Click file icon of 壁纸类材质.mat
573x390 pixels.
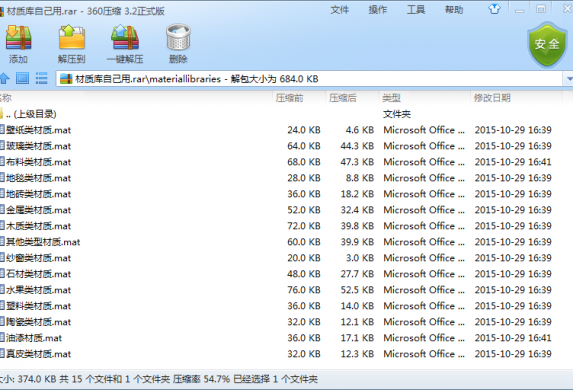click(2, 130)
